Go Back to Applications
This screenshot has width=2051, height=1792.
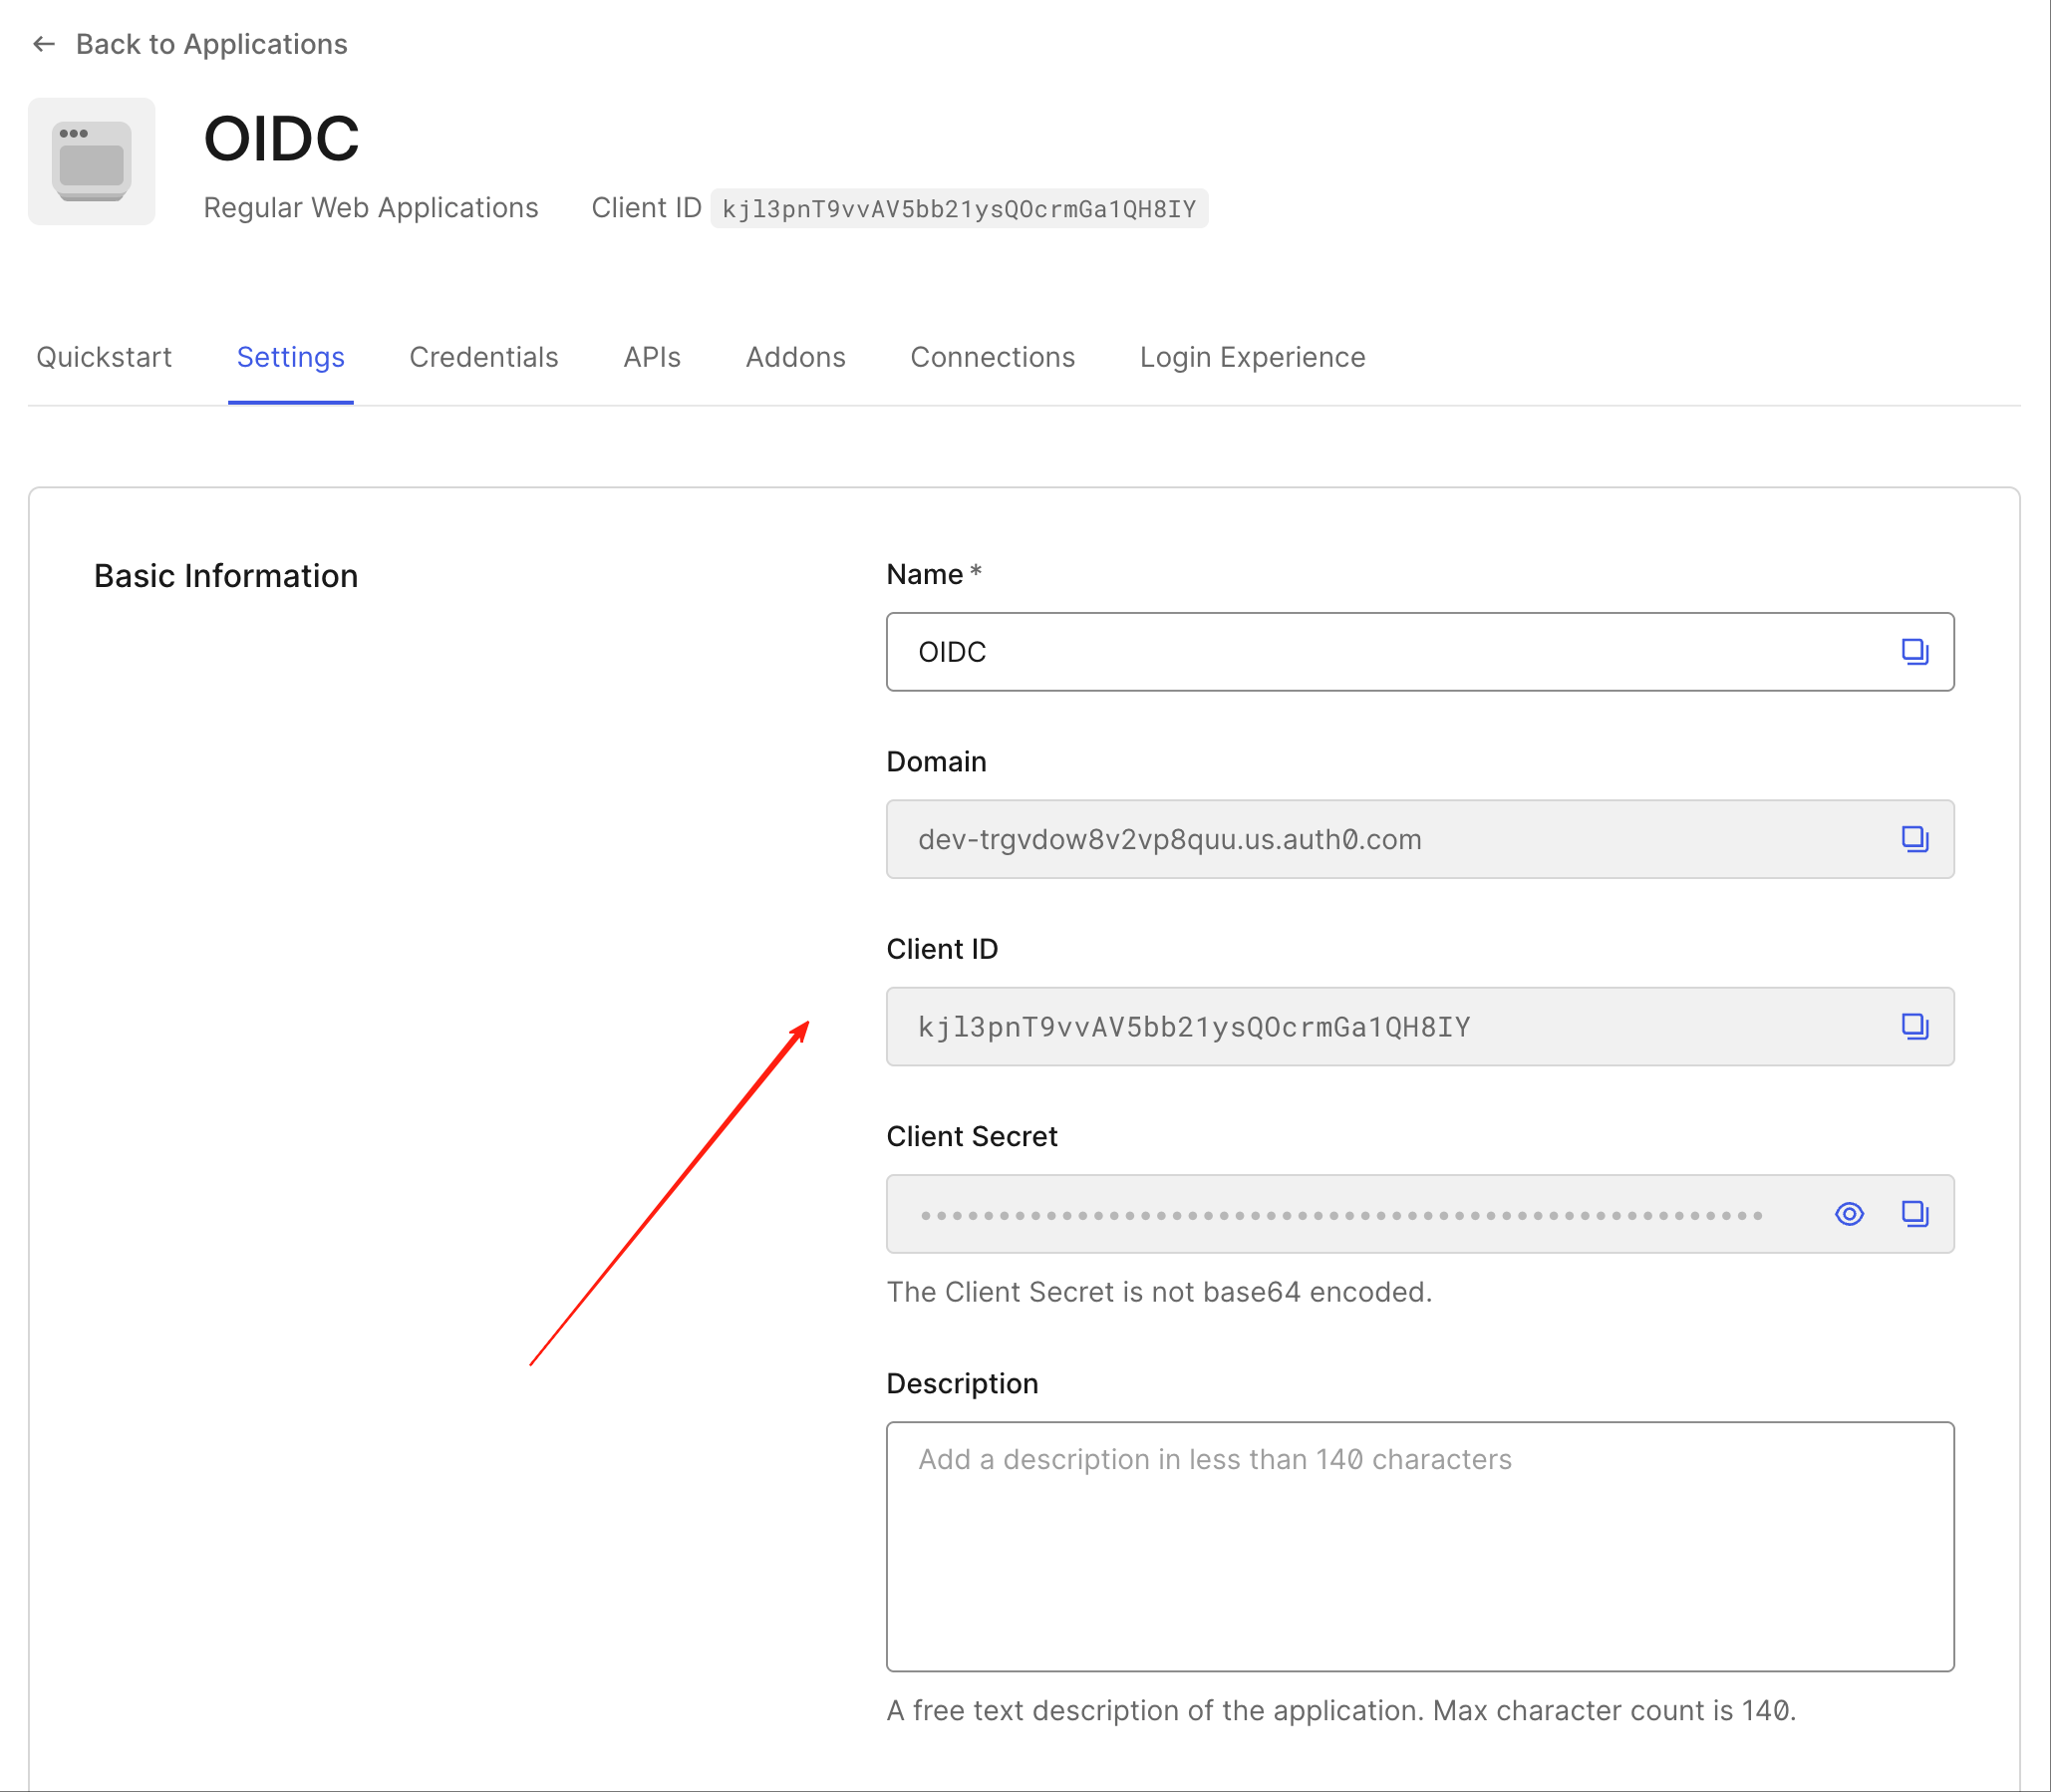coord(211,44)
